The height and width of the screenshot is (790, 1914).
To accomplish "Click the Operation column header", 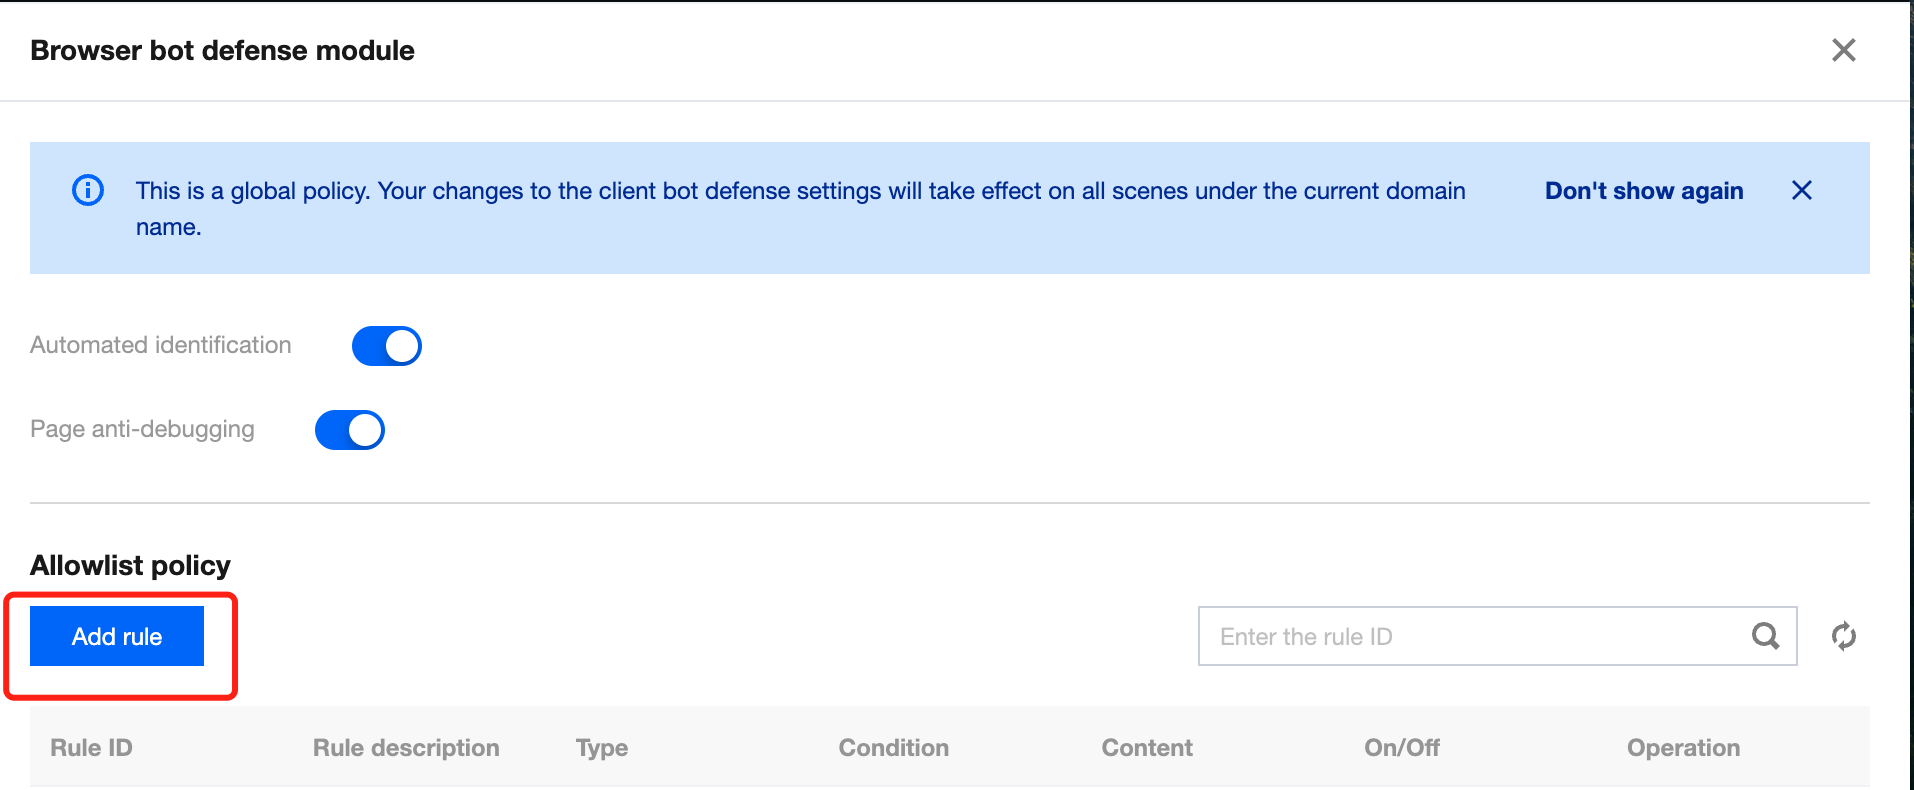I will pyautogui.click(x=1683, y=748).
